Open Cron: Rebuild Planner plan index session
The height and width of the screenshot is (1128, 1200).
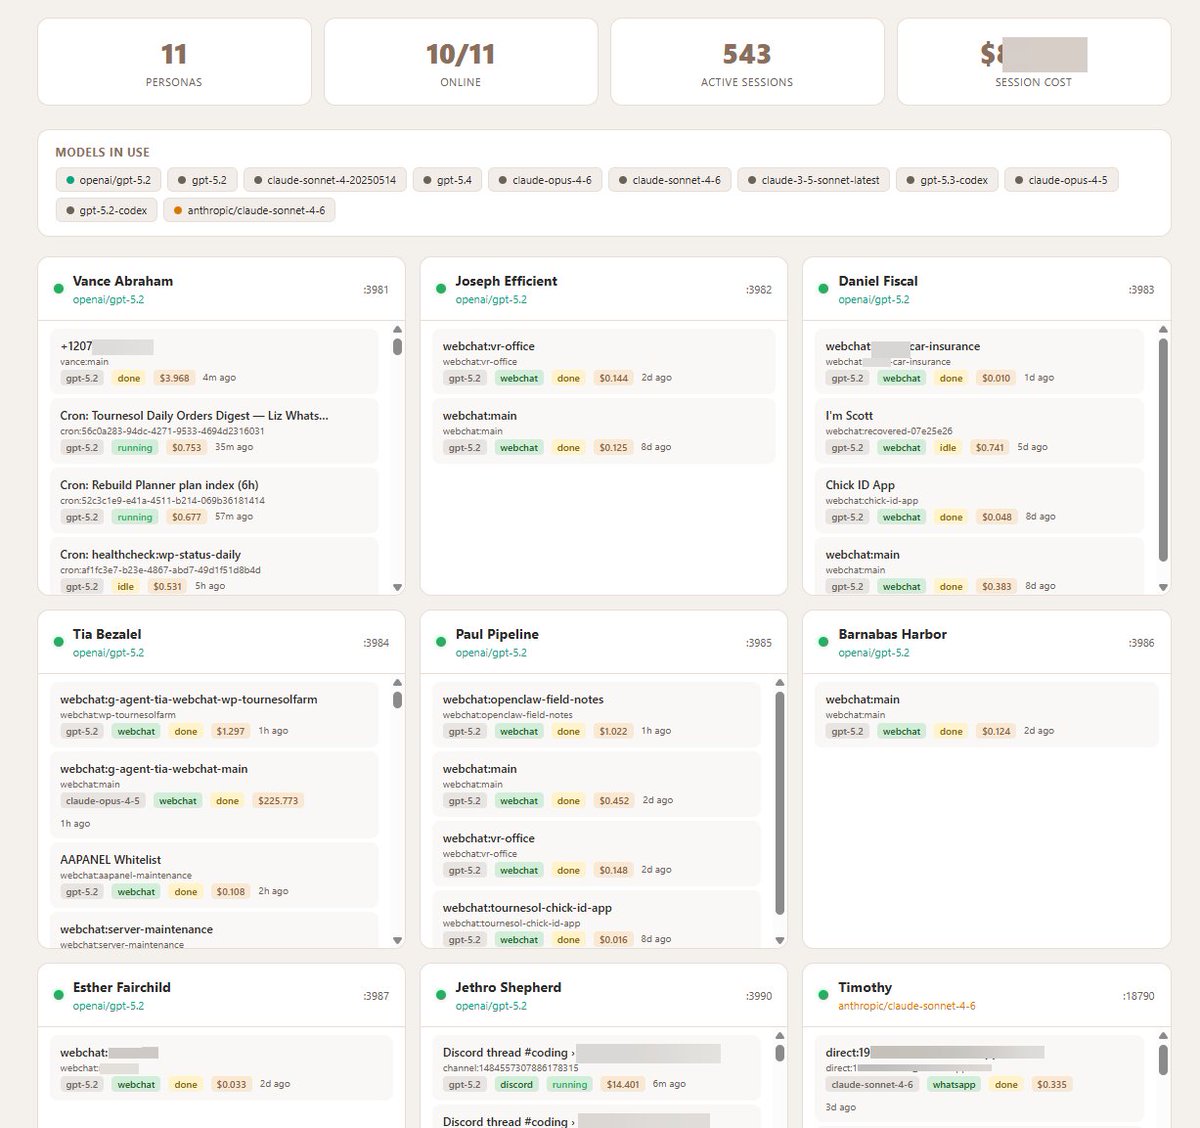coord(214,500)
